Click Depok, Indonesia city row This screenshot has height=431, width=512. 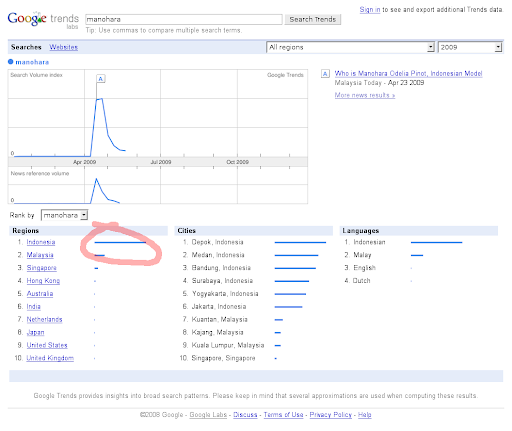(x=255, y=242)
